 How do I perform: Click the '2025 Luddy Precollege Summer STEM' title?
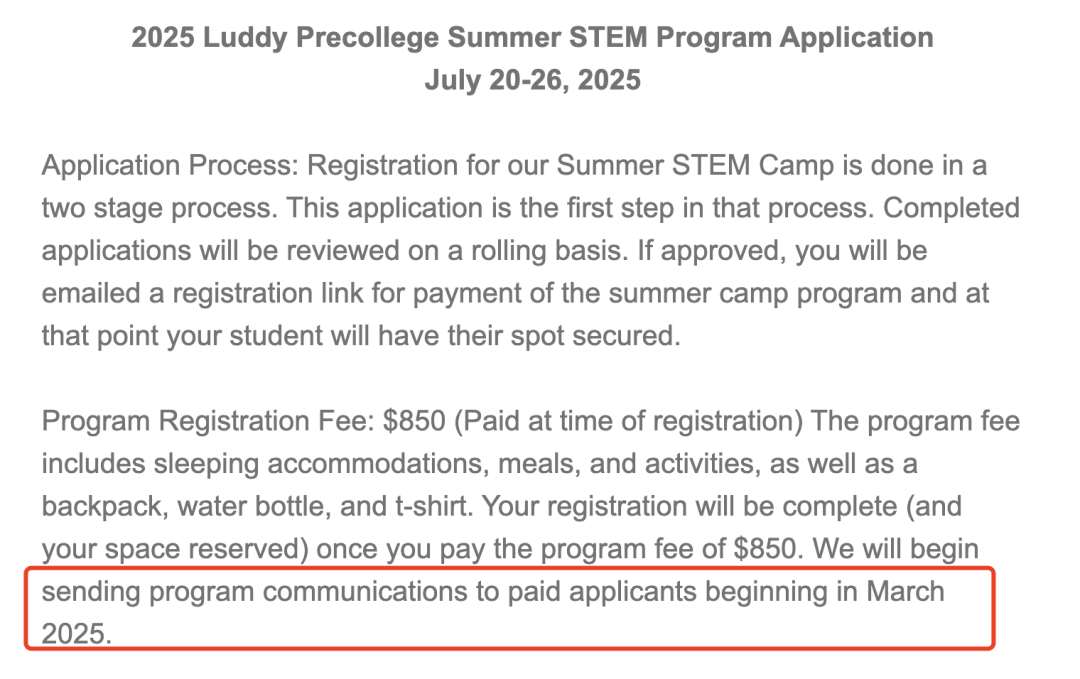532,38
